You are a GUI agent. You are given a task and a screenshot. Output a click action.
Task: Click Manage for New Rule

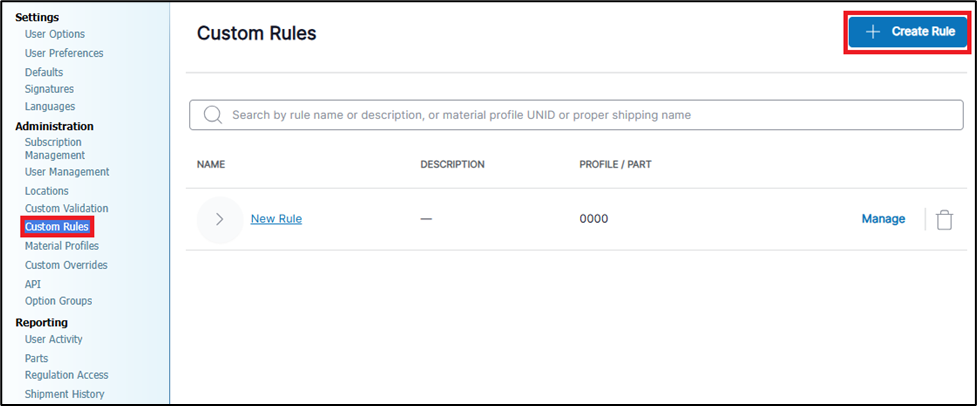pos(883,219)
